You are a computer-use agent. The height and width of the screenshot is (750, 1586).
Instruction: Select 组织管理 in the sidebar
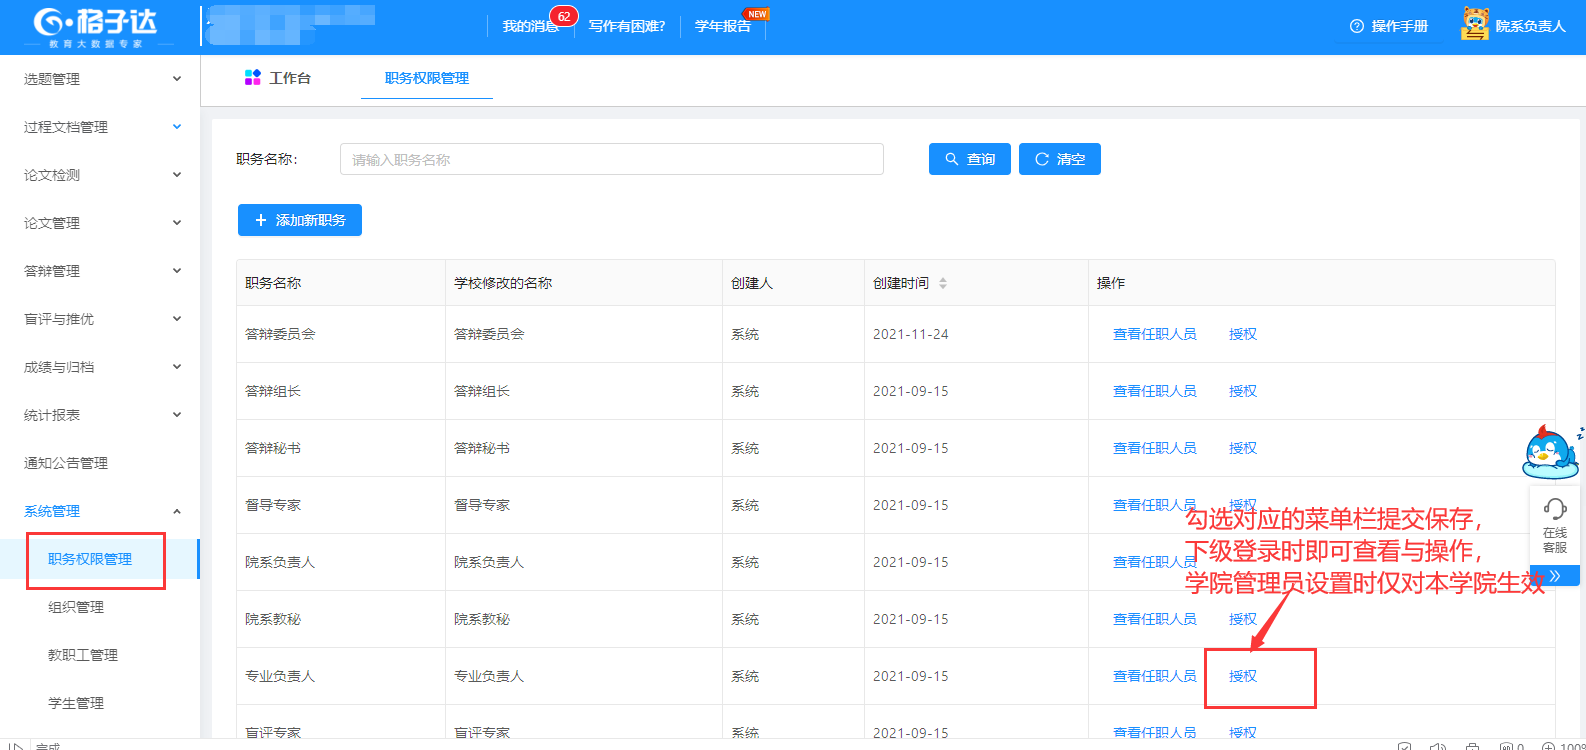[76, 607]
